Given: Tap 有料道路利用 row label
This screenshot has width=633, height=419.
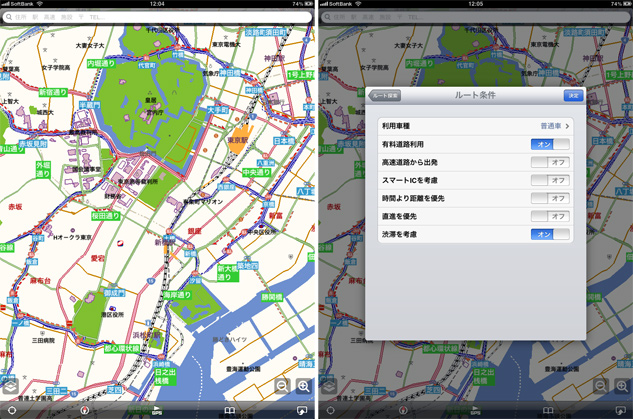Looking at the screenshot, I should point(402,144).
